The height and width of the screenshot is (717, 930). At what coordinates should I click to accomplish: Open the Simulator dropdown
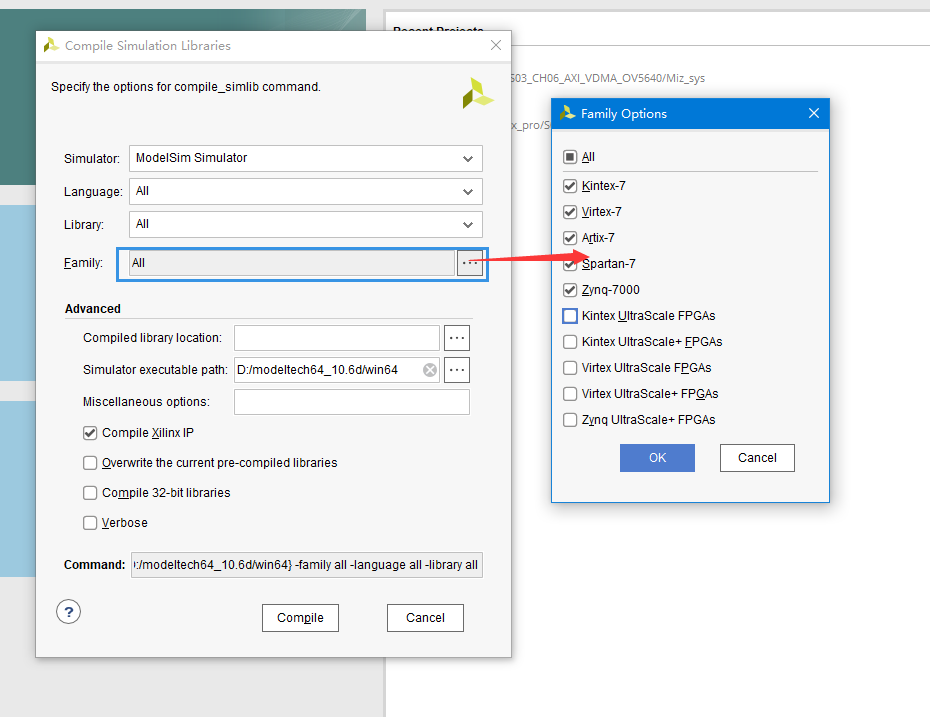tap(306, 158)
